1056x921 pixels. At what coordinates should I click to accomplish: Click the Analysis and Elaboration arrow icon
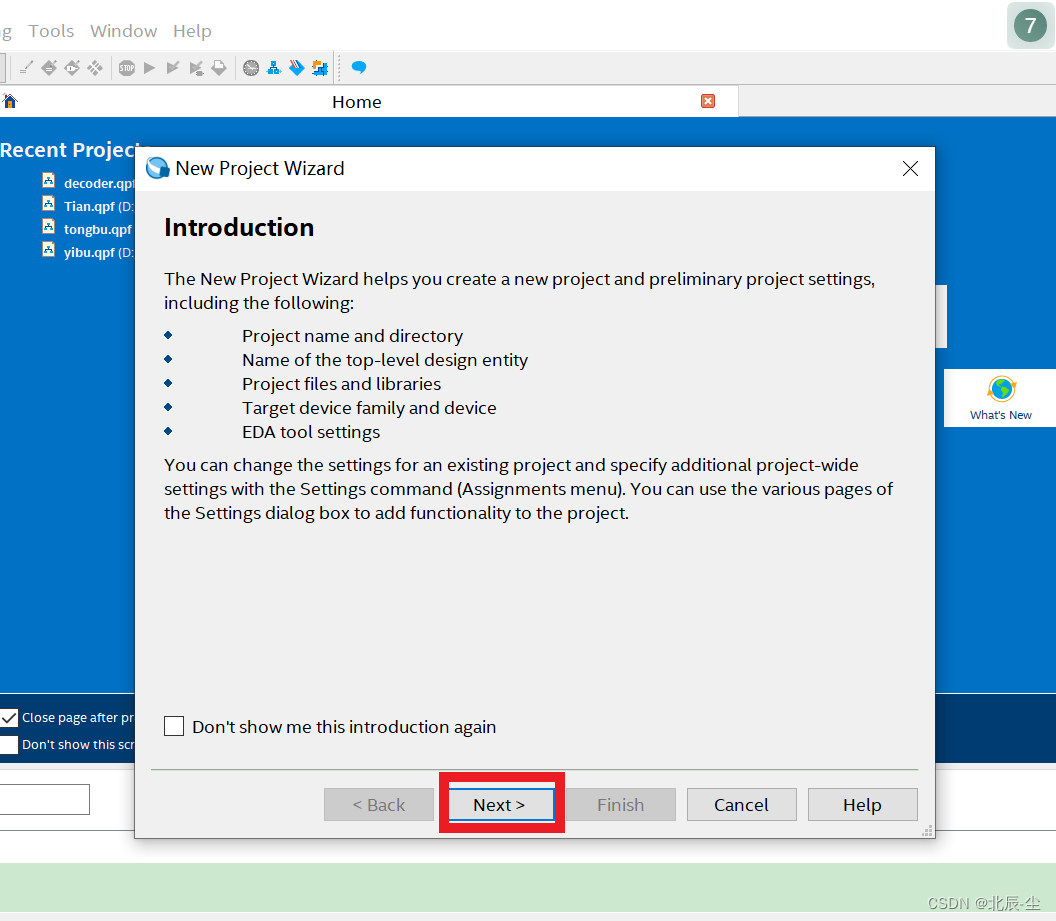click(x=172, y=68)
